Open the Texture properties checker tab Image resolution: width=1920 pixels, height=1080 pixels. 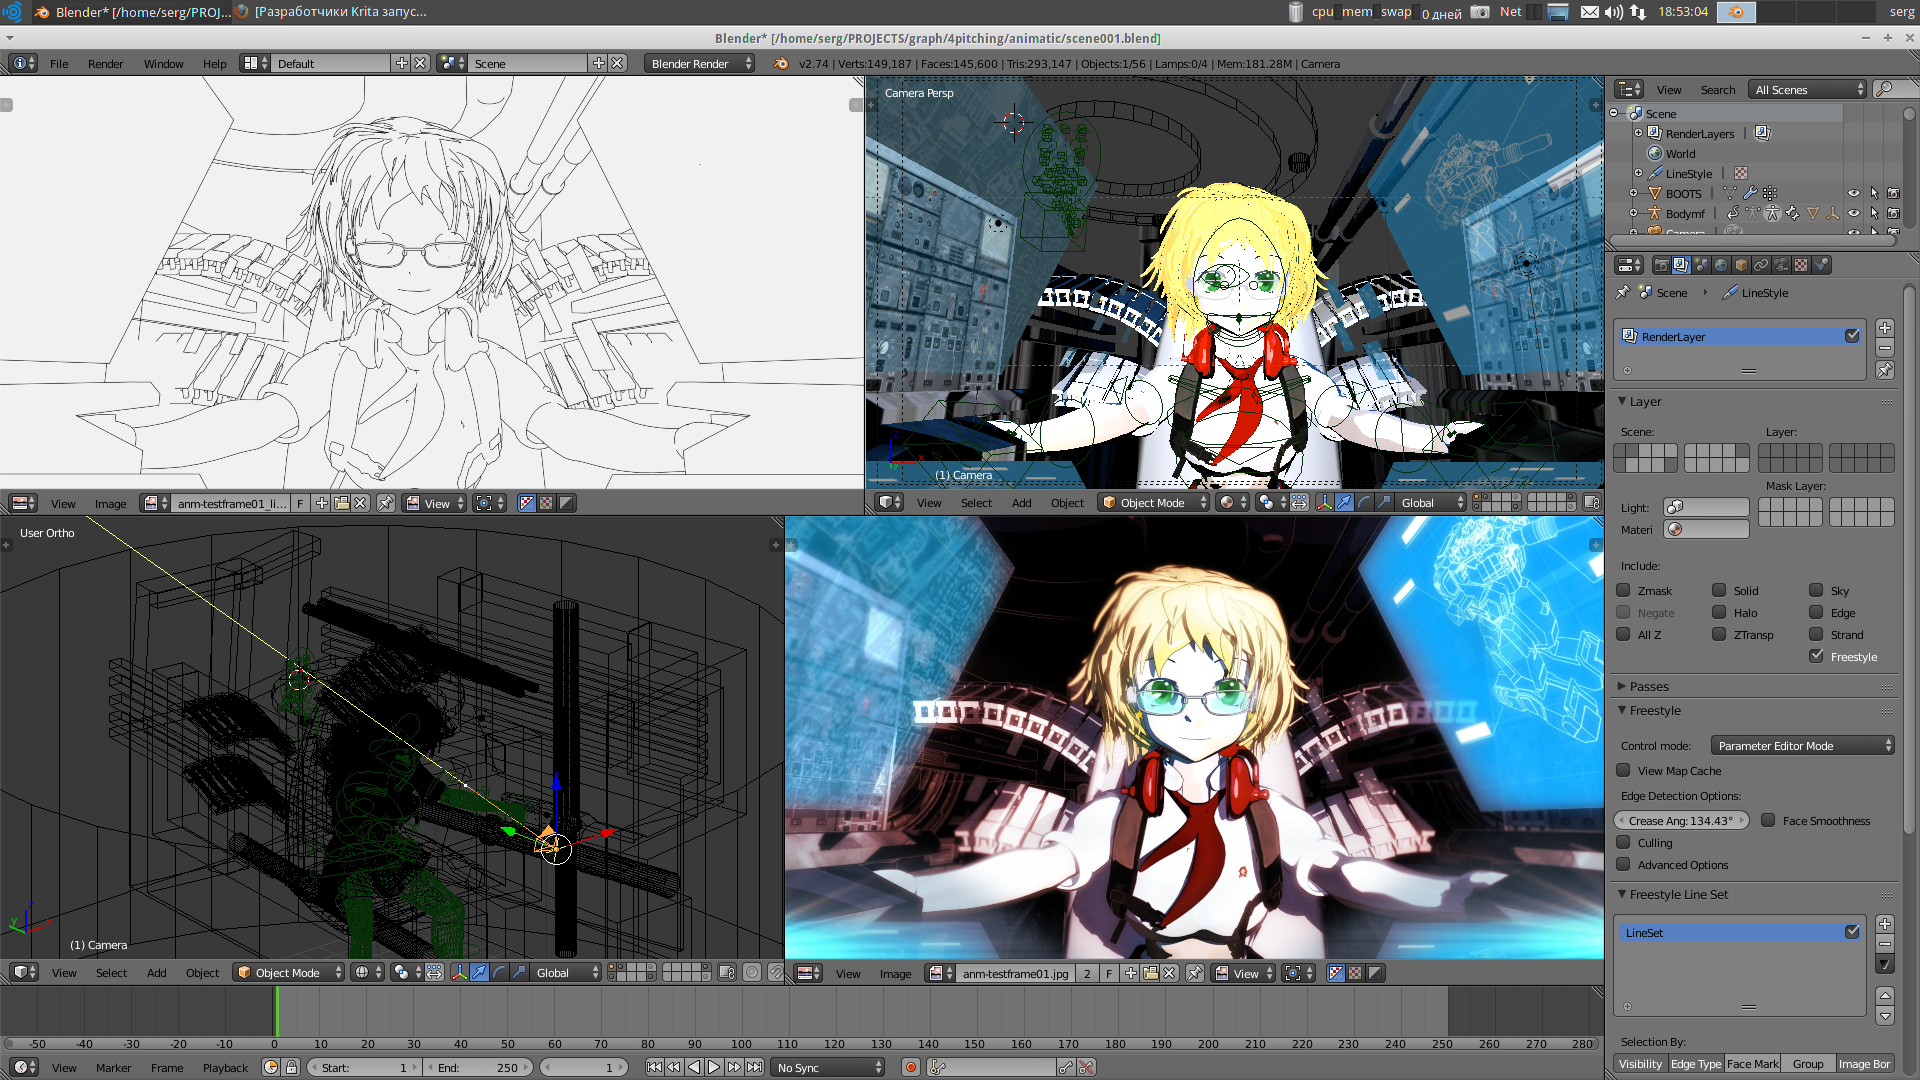click(x=1801, y=265)
